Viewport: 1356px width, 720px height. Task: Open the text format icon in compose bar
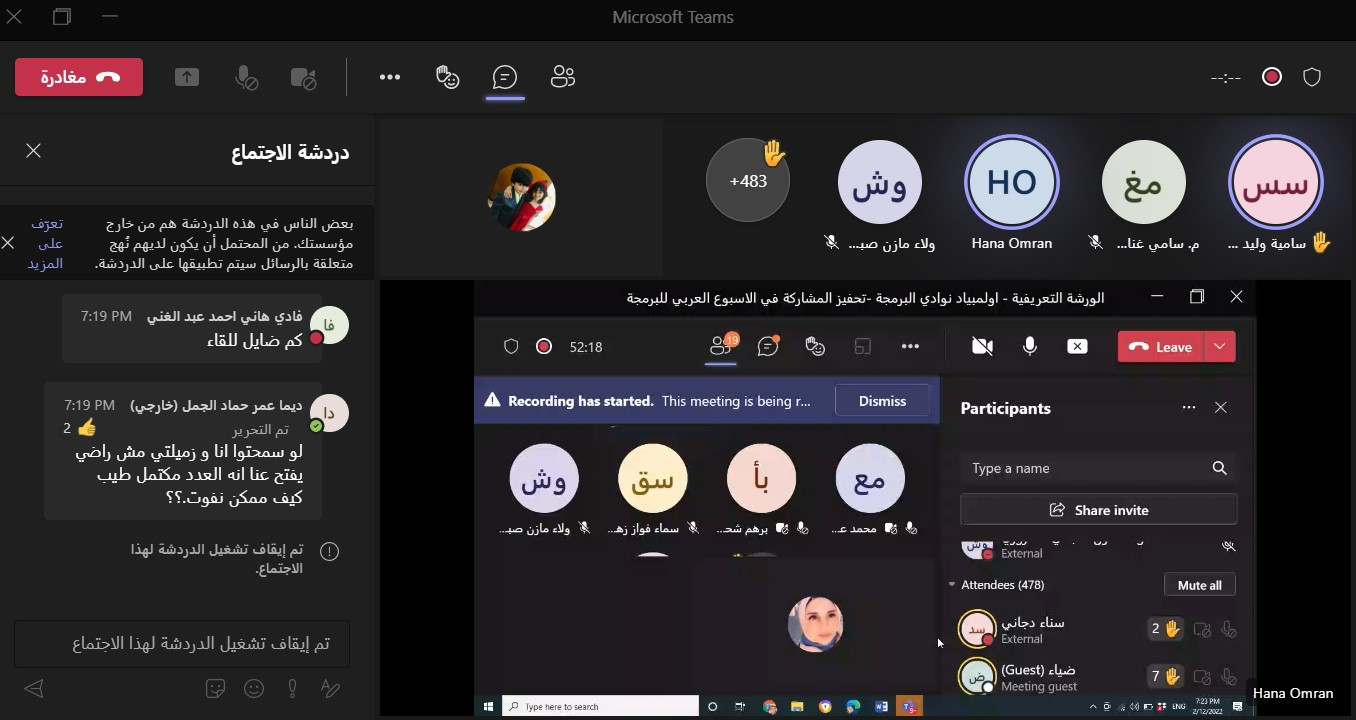click(x=331, y=688)
